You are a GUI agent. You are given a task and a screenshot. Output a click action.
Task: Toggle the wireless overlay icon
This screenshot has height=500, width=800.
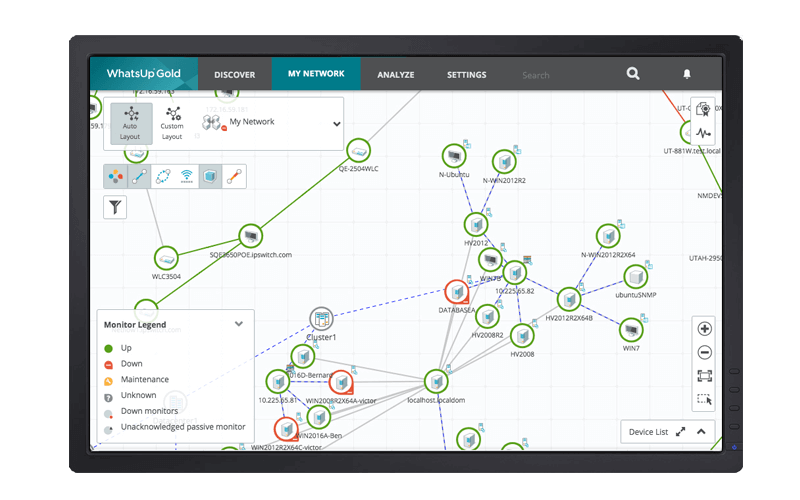tap(187, 177)
